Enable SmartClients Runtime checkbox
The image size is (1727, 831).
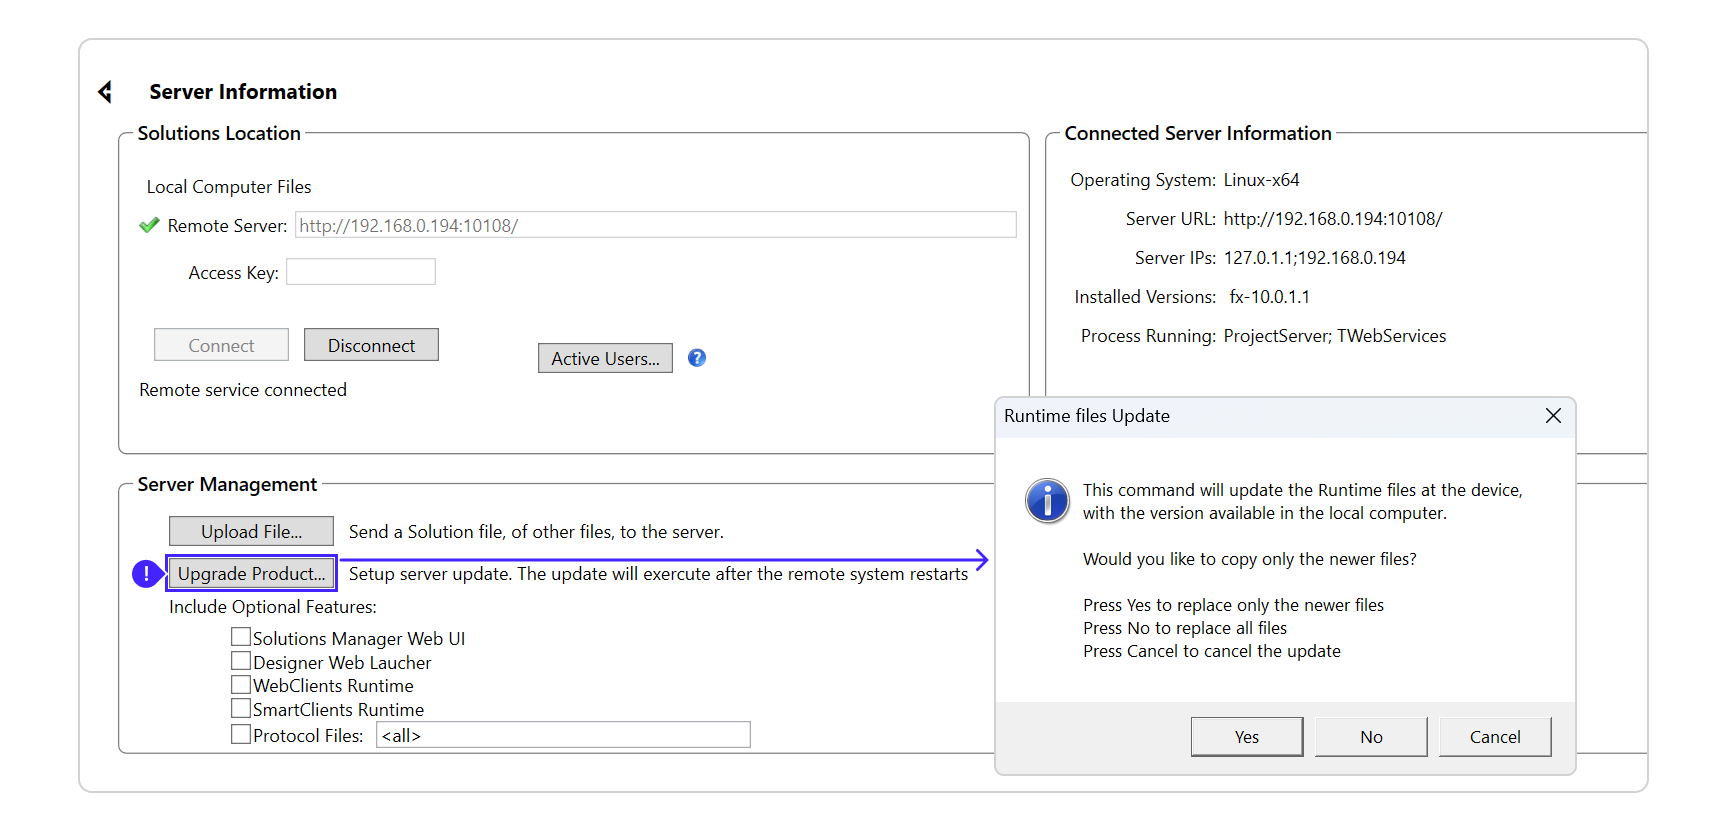tap(241, 708)
